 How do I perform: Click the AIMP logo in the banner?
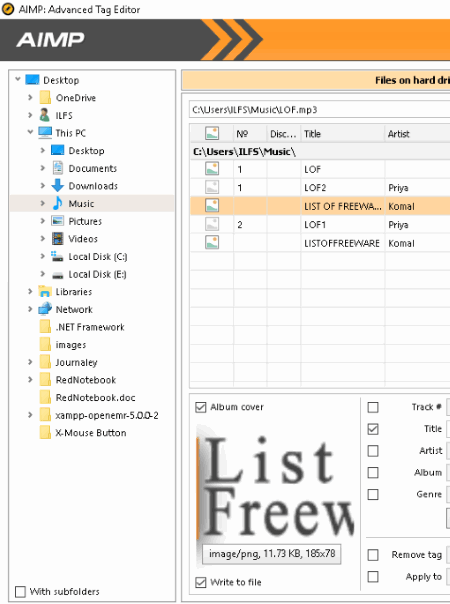pos(50,40)
